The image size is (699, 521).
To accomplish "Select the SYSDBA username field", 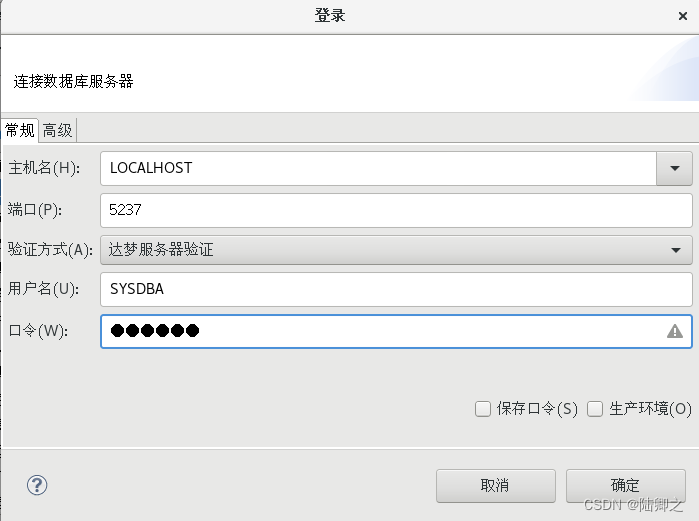I will coord(396,290).
